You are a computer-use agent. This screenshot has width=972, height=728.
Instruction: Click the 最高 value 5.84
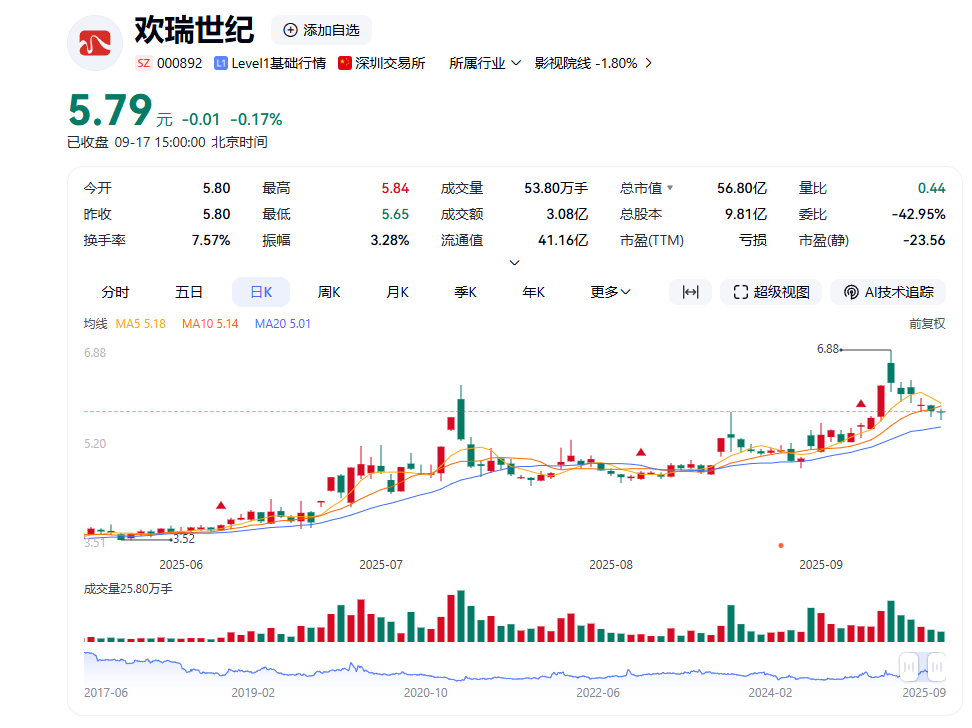tap(395, 188)
